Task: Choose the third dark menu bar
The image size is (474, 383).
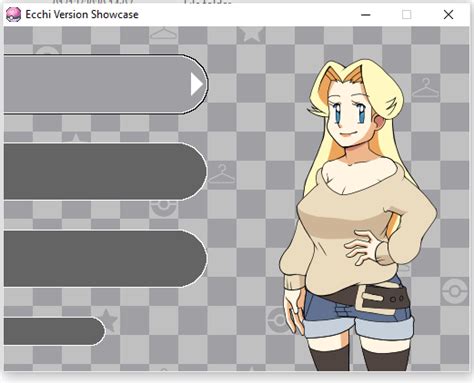Action: pos(105,258)
